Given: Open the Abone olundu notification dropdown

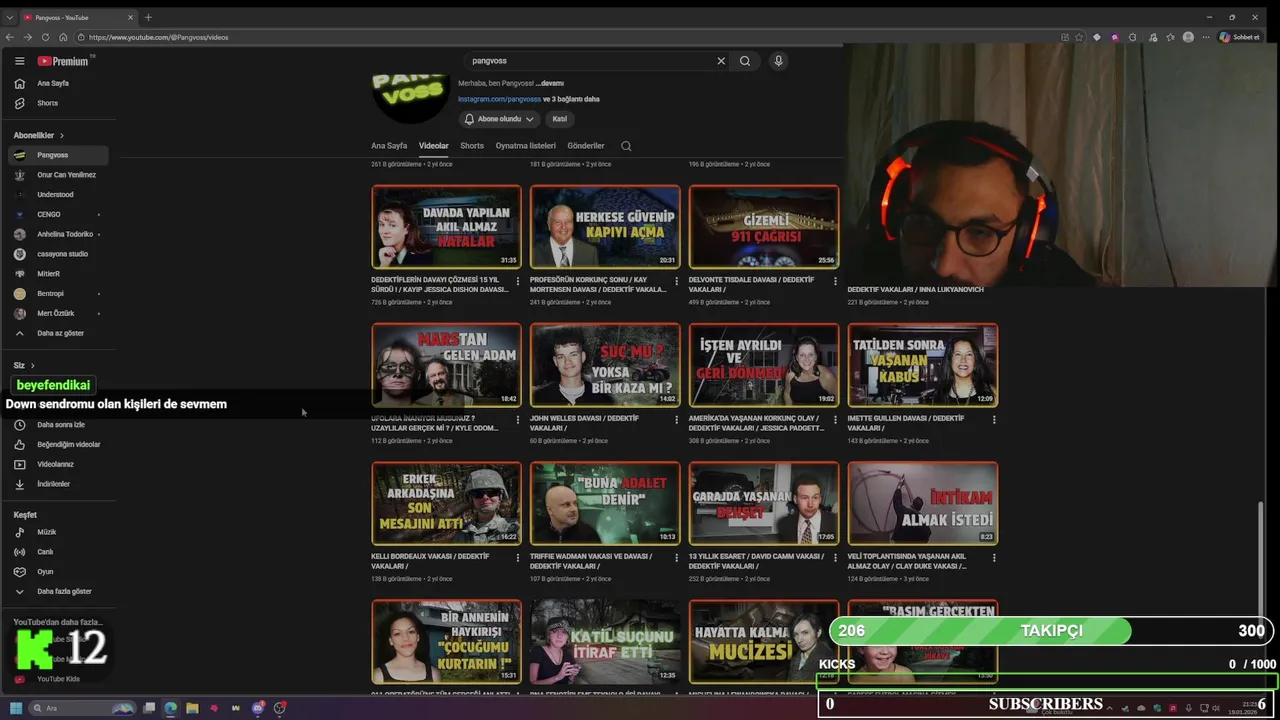Looking at the screenshot, I should coord(499,119).
